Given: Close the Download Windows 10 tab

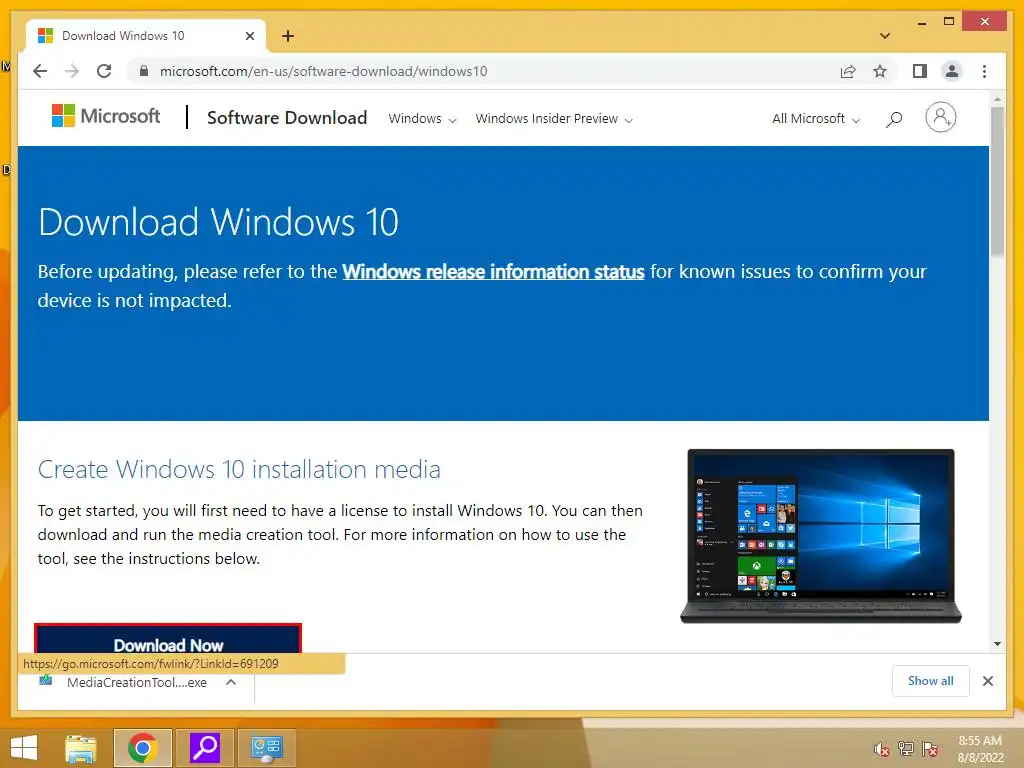Looking at the screenshot, I should (x=249, y=36).
